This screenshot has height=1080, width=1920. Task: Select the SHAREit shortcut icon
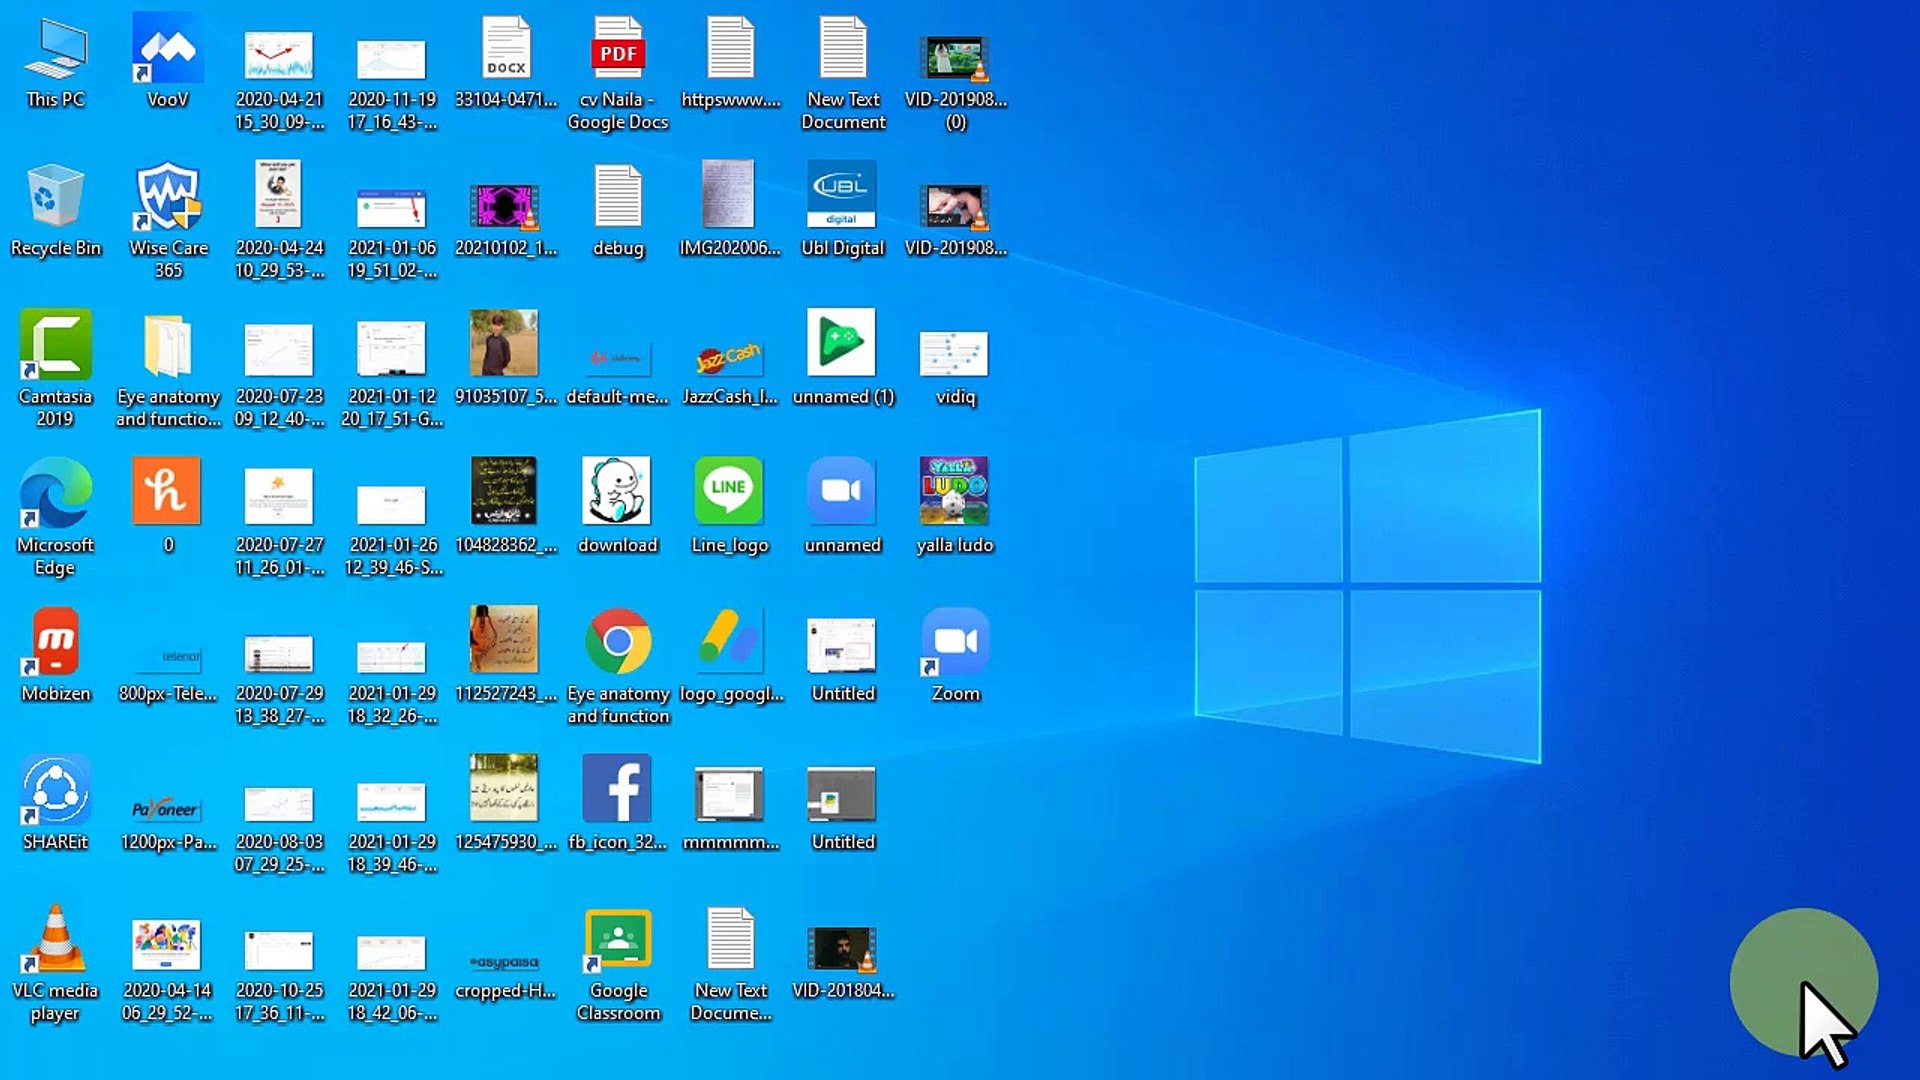tap(55, 790)
